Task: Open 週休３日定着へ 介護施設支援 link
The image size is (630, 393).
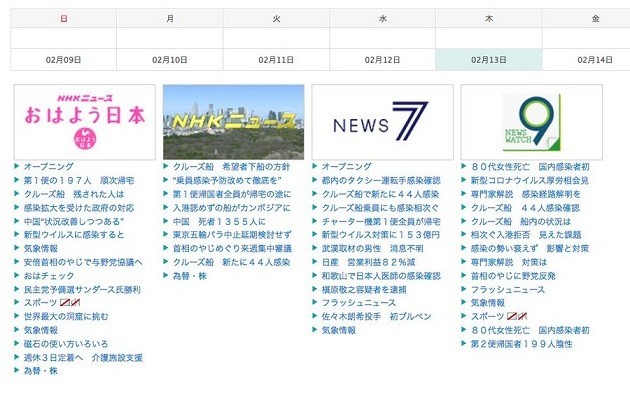Action: click(x=83, y=357)
